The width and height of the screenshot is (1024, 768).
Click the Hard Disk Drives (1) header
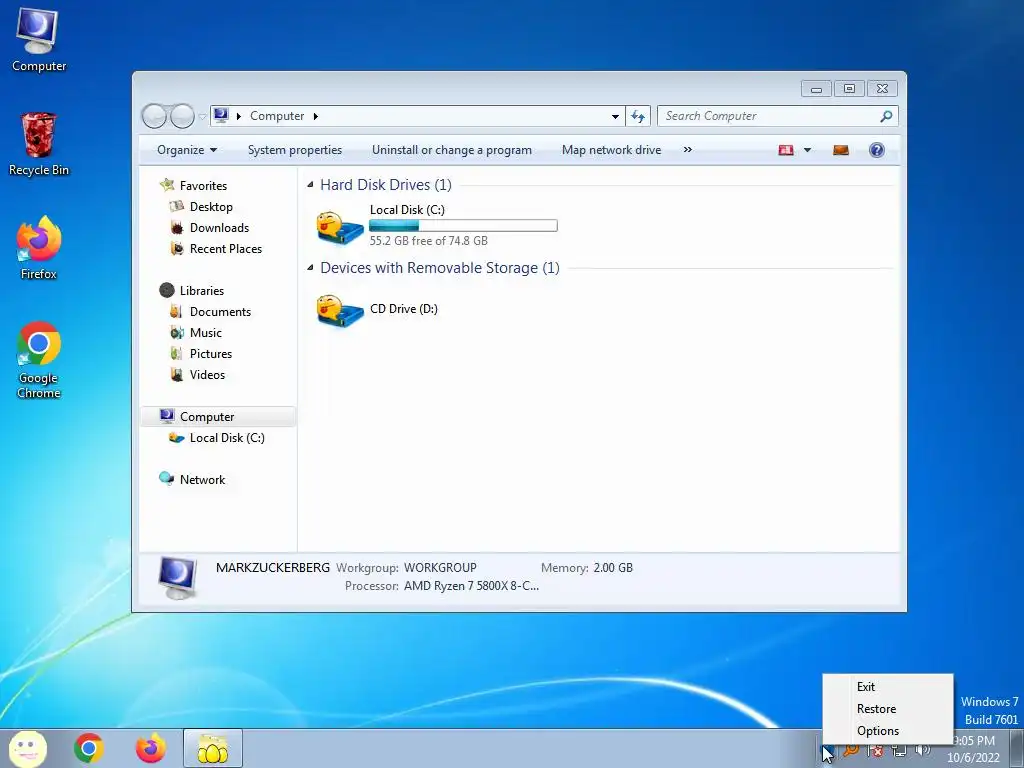(x=386, y=185)
